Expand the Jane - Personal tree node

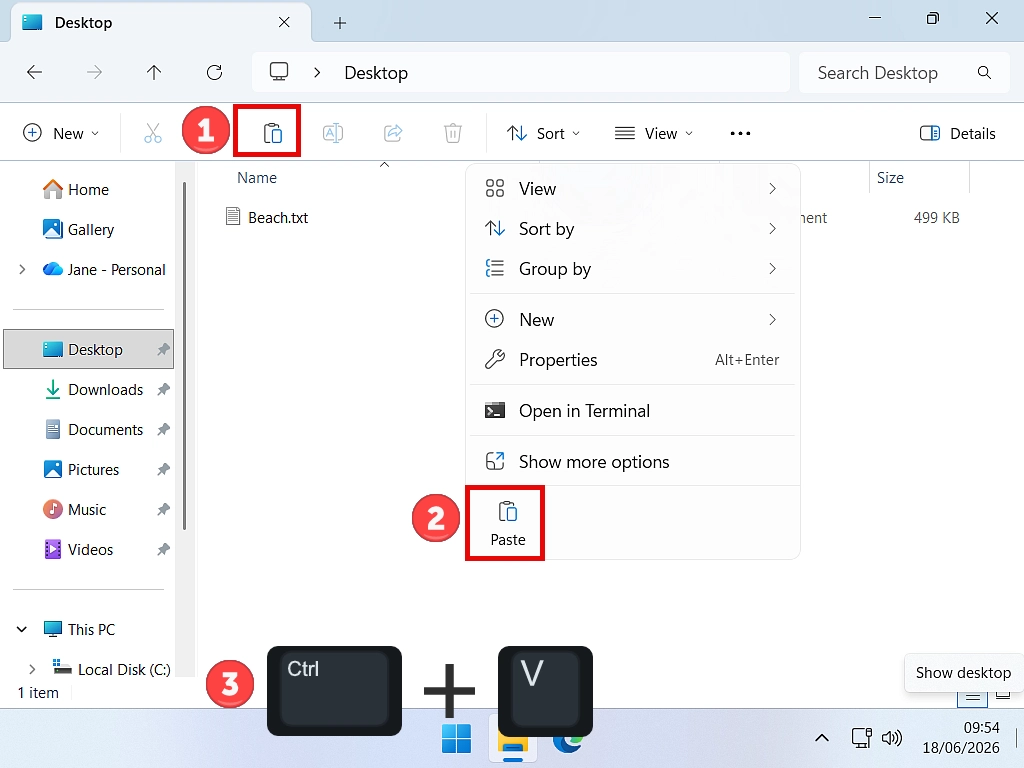22,269
